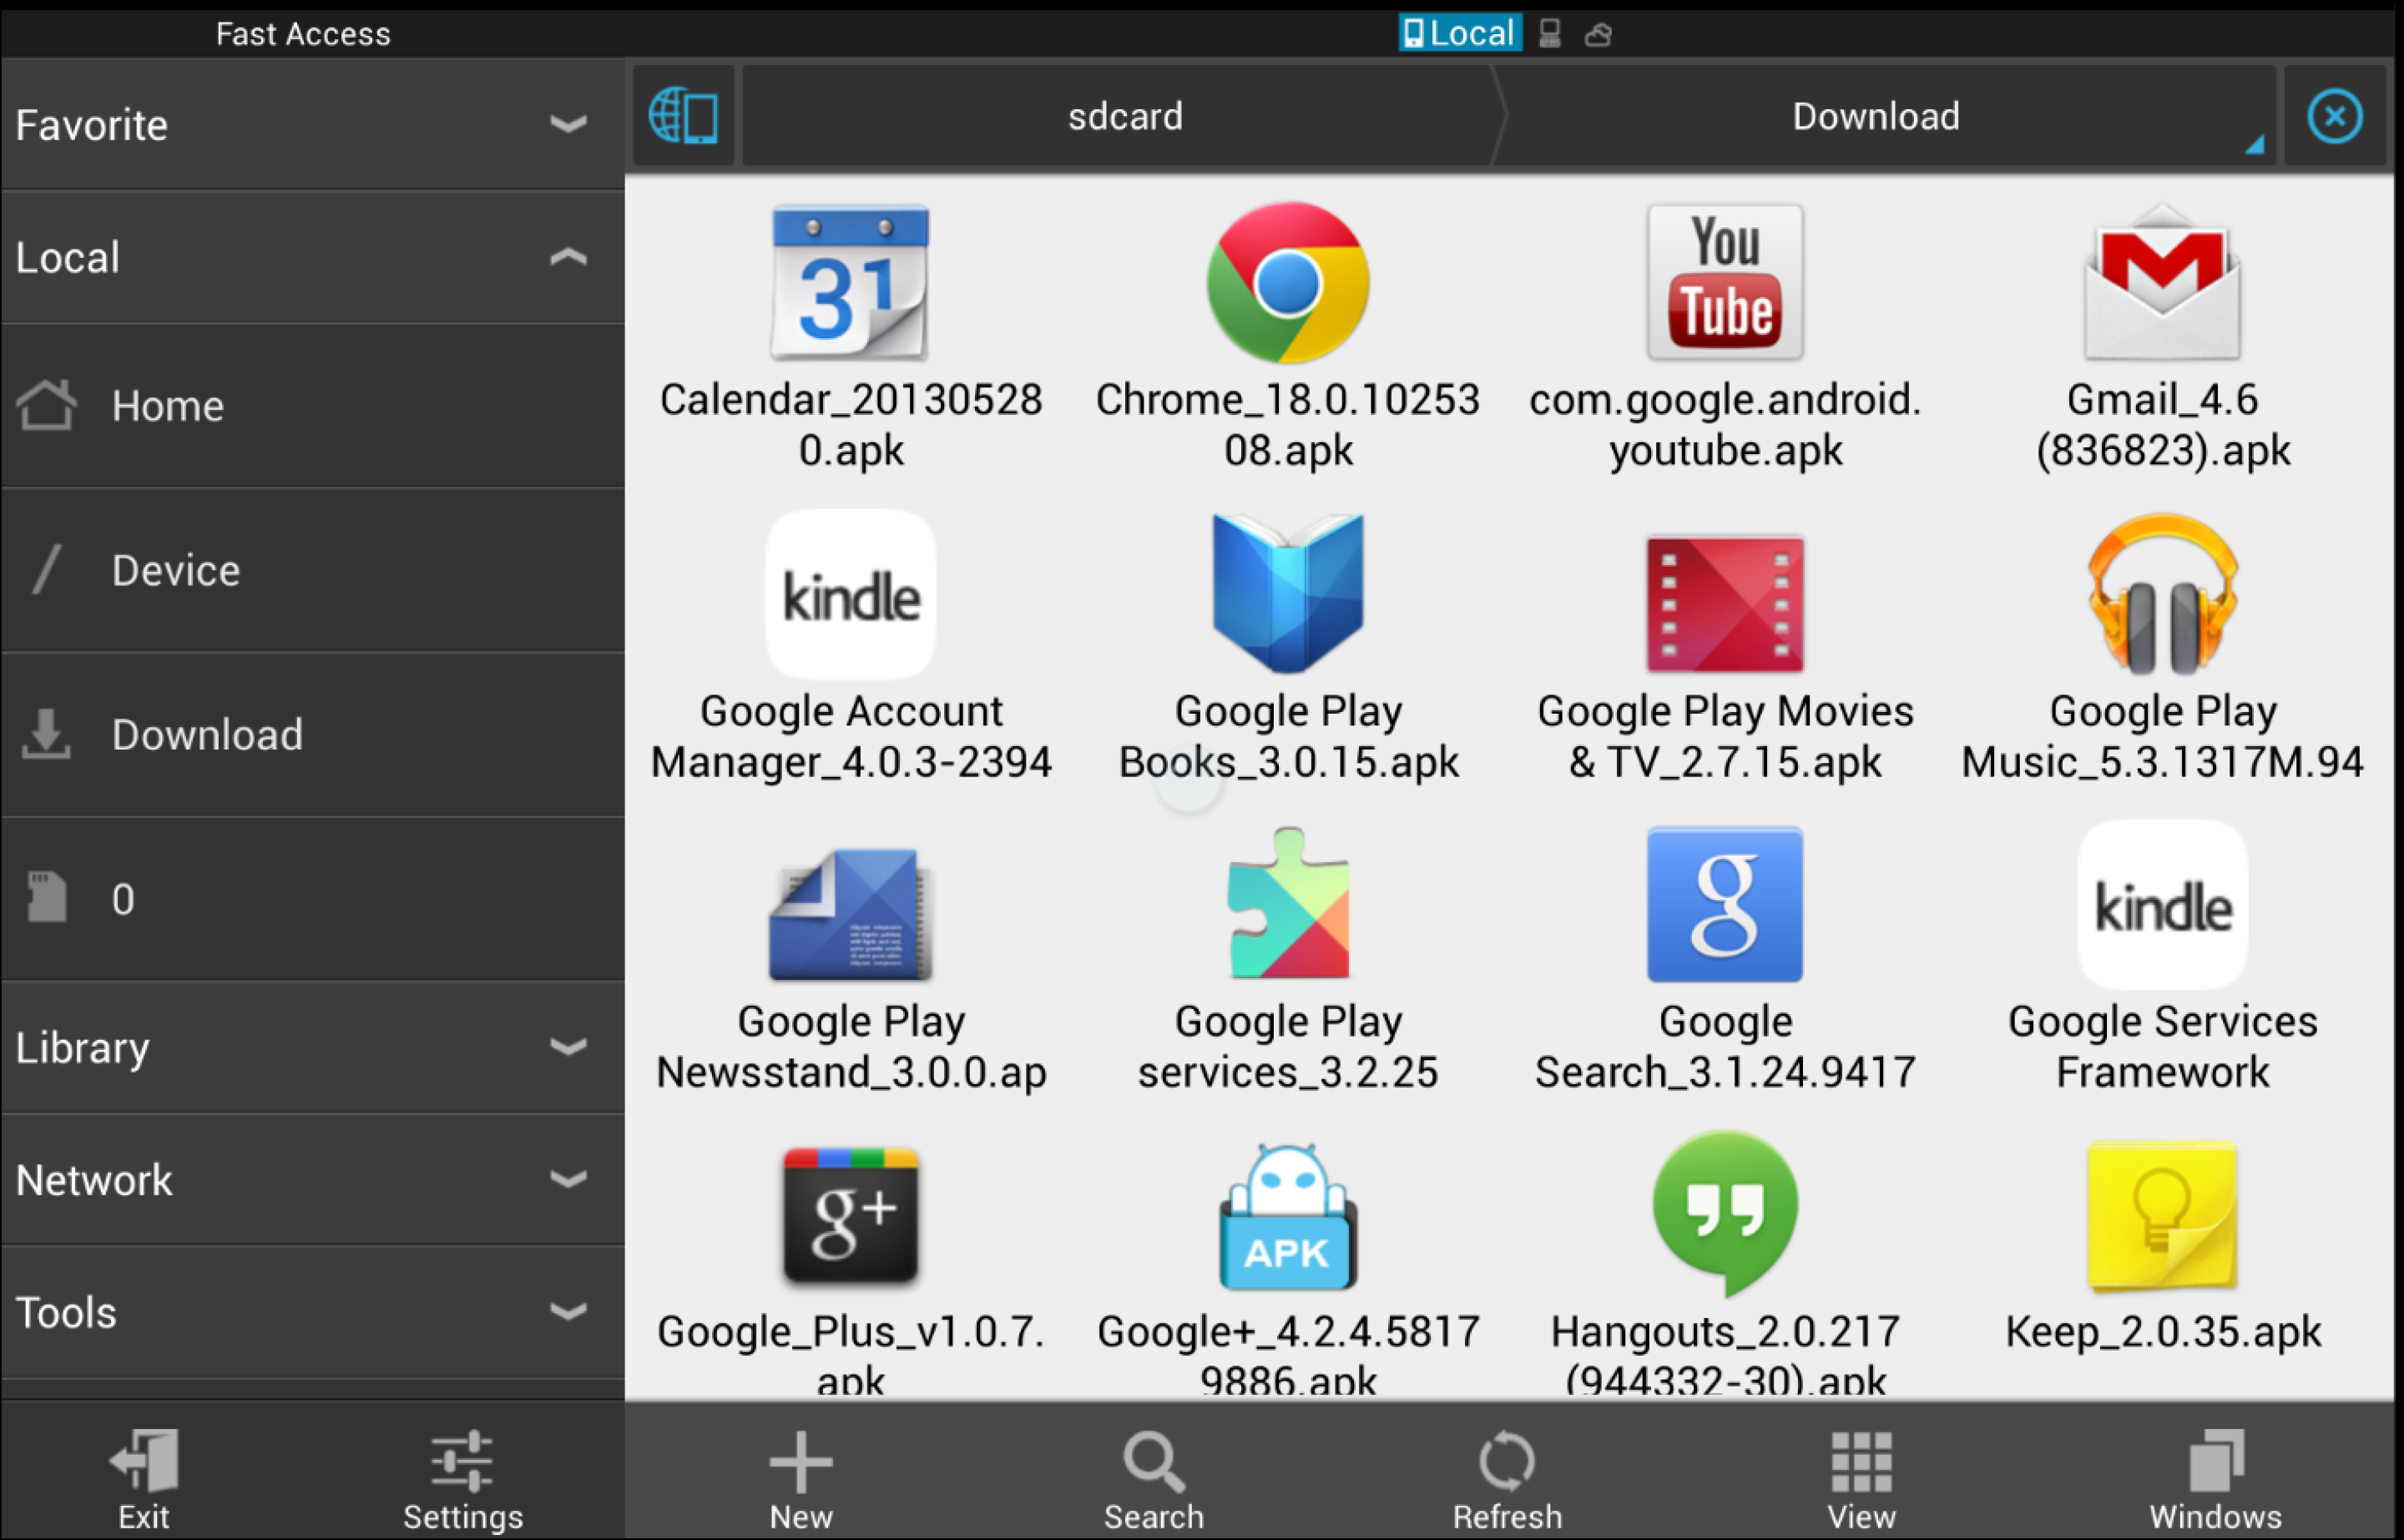Collapse the Local section
The height and width of the screenshot is (1540, 2404).
click(x=567, y=257)
